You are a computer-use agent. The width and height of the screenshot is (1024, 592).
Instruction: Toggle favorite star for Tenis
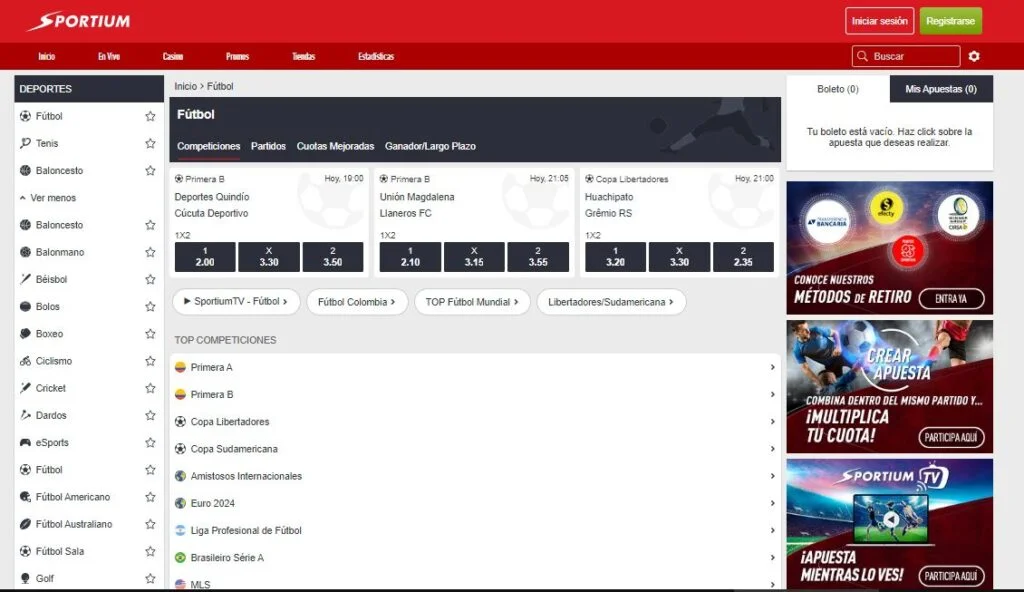coord(150,144)
